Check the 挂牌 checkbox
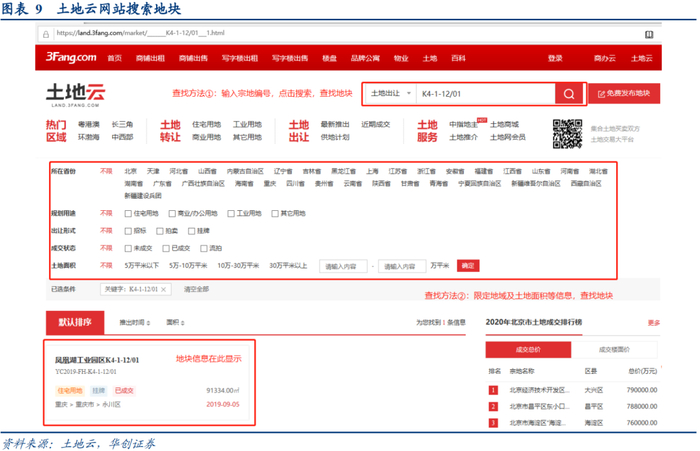This screenshot has width=700, height=451. (192, 231)
